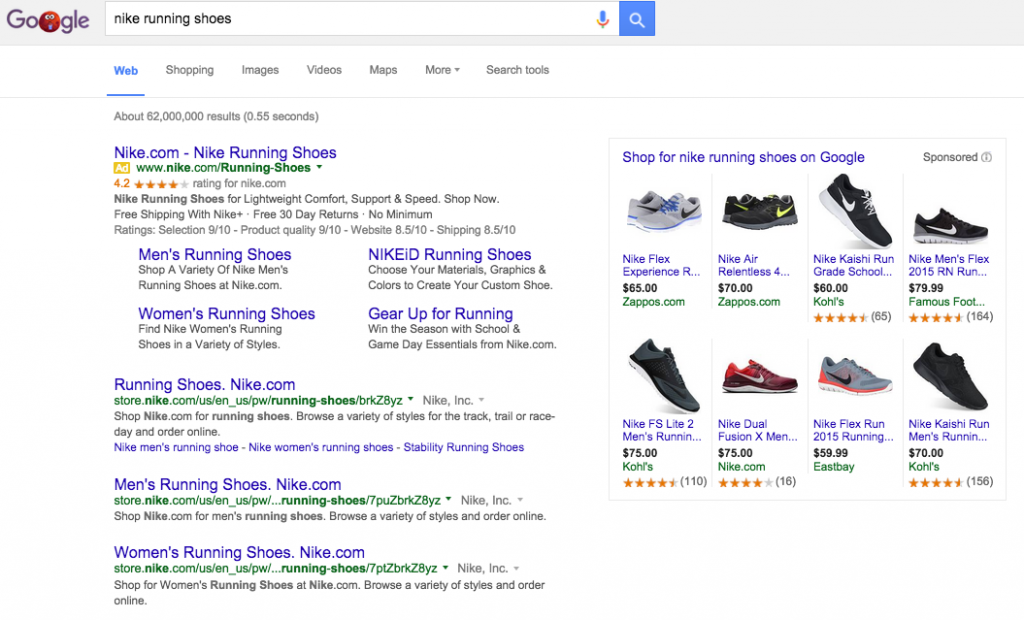Expand arrow after running-shoes/brkZ8yz URL
The image size is (1024, 620).
411,399
